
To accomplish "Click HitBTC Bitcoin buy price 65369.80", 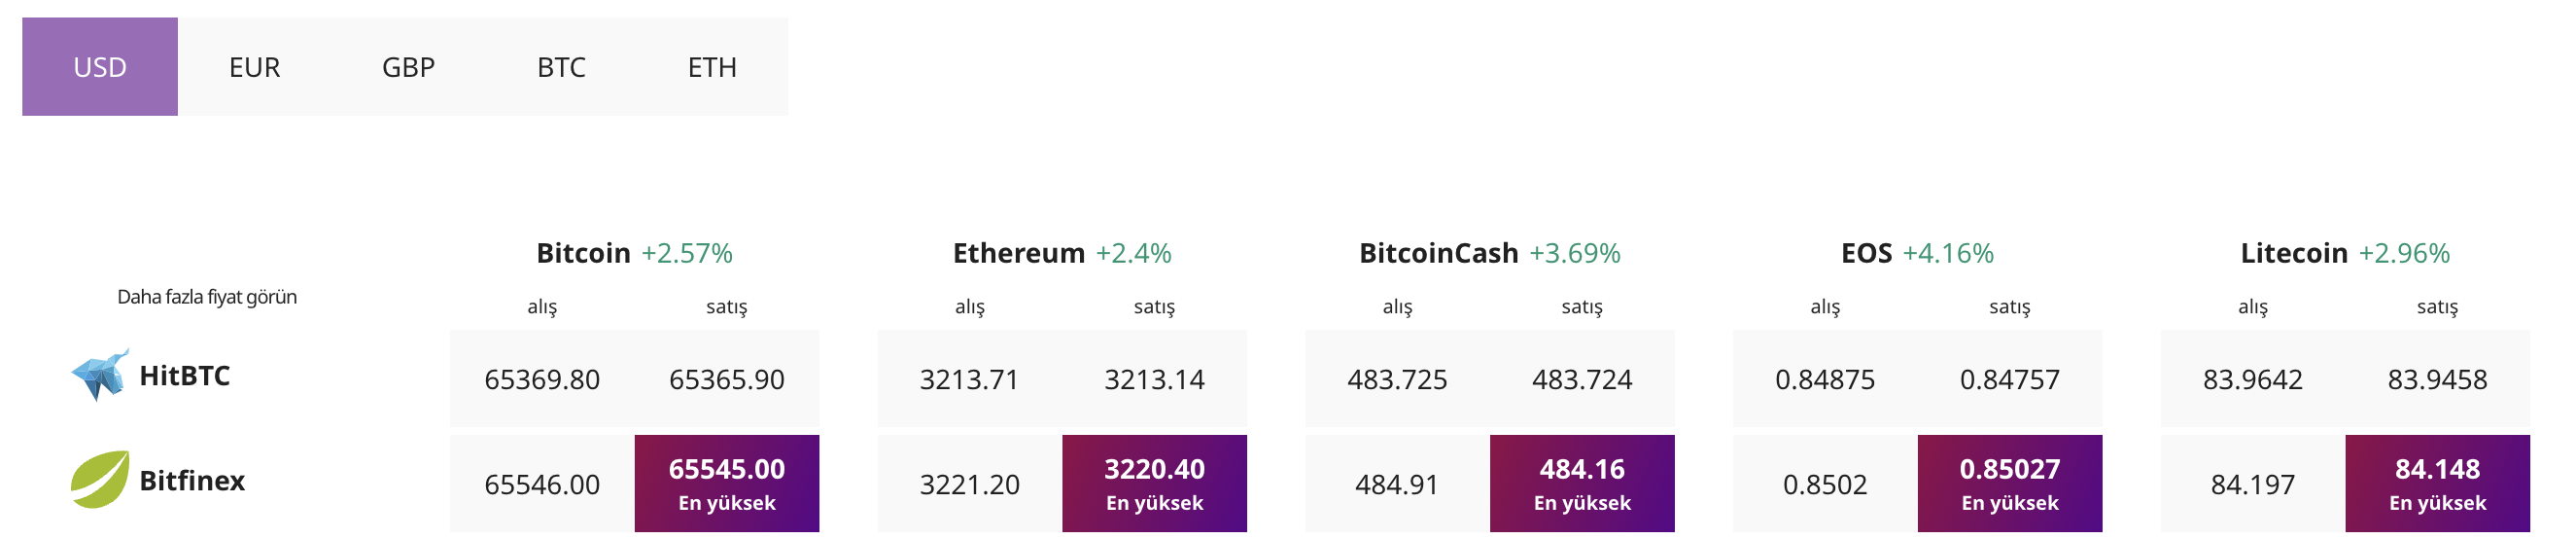I will pyautogui.click(x=542, y=380).
